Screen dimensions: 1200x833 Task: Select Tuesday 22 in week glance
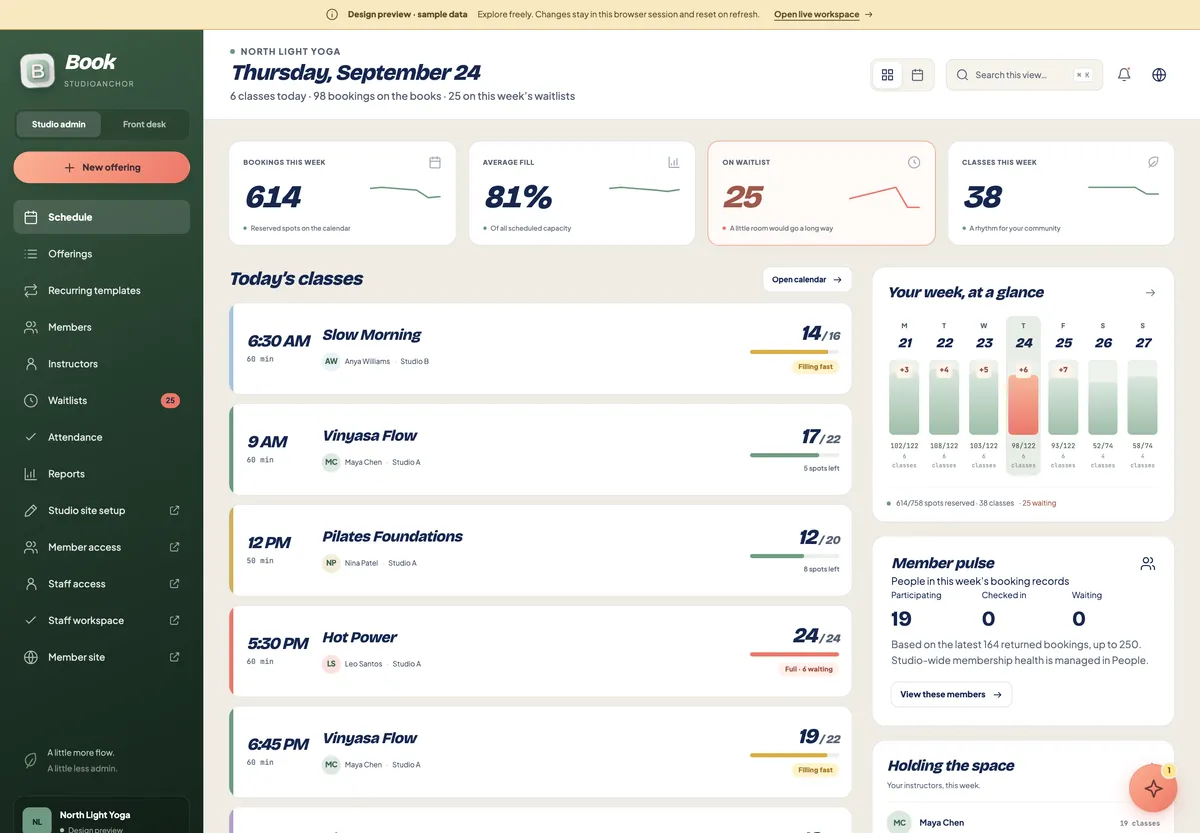[x=944, y=395]
